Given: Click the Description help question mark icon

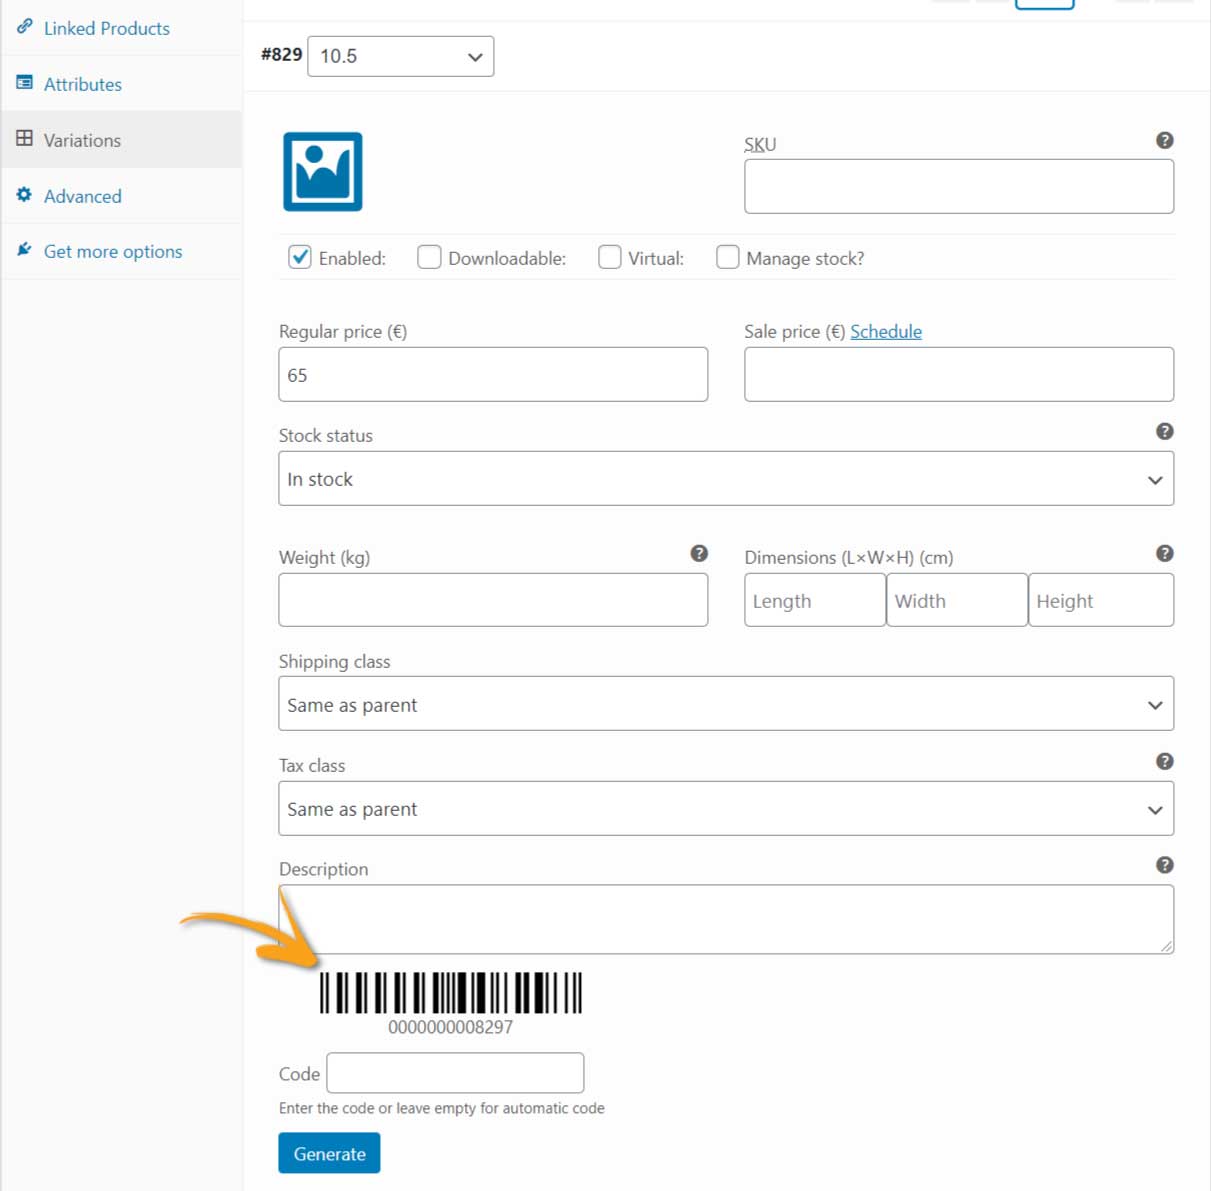Looking at the screenshot, I should (1164, 865).
